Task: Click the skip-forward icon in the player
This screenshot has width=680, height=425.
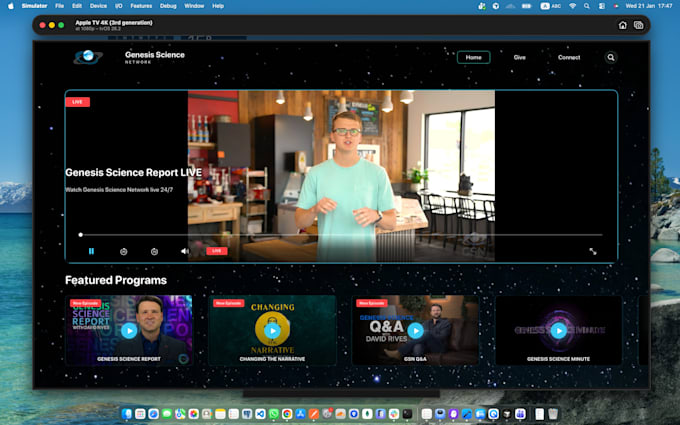Action: [154, 252]
